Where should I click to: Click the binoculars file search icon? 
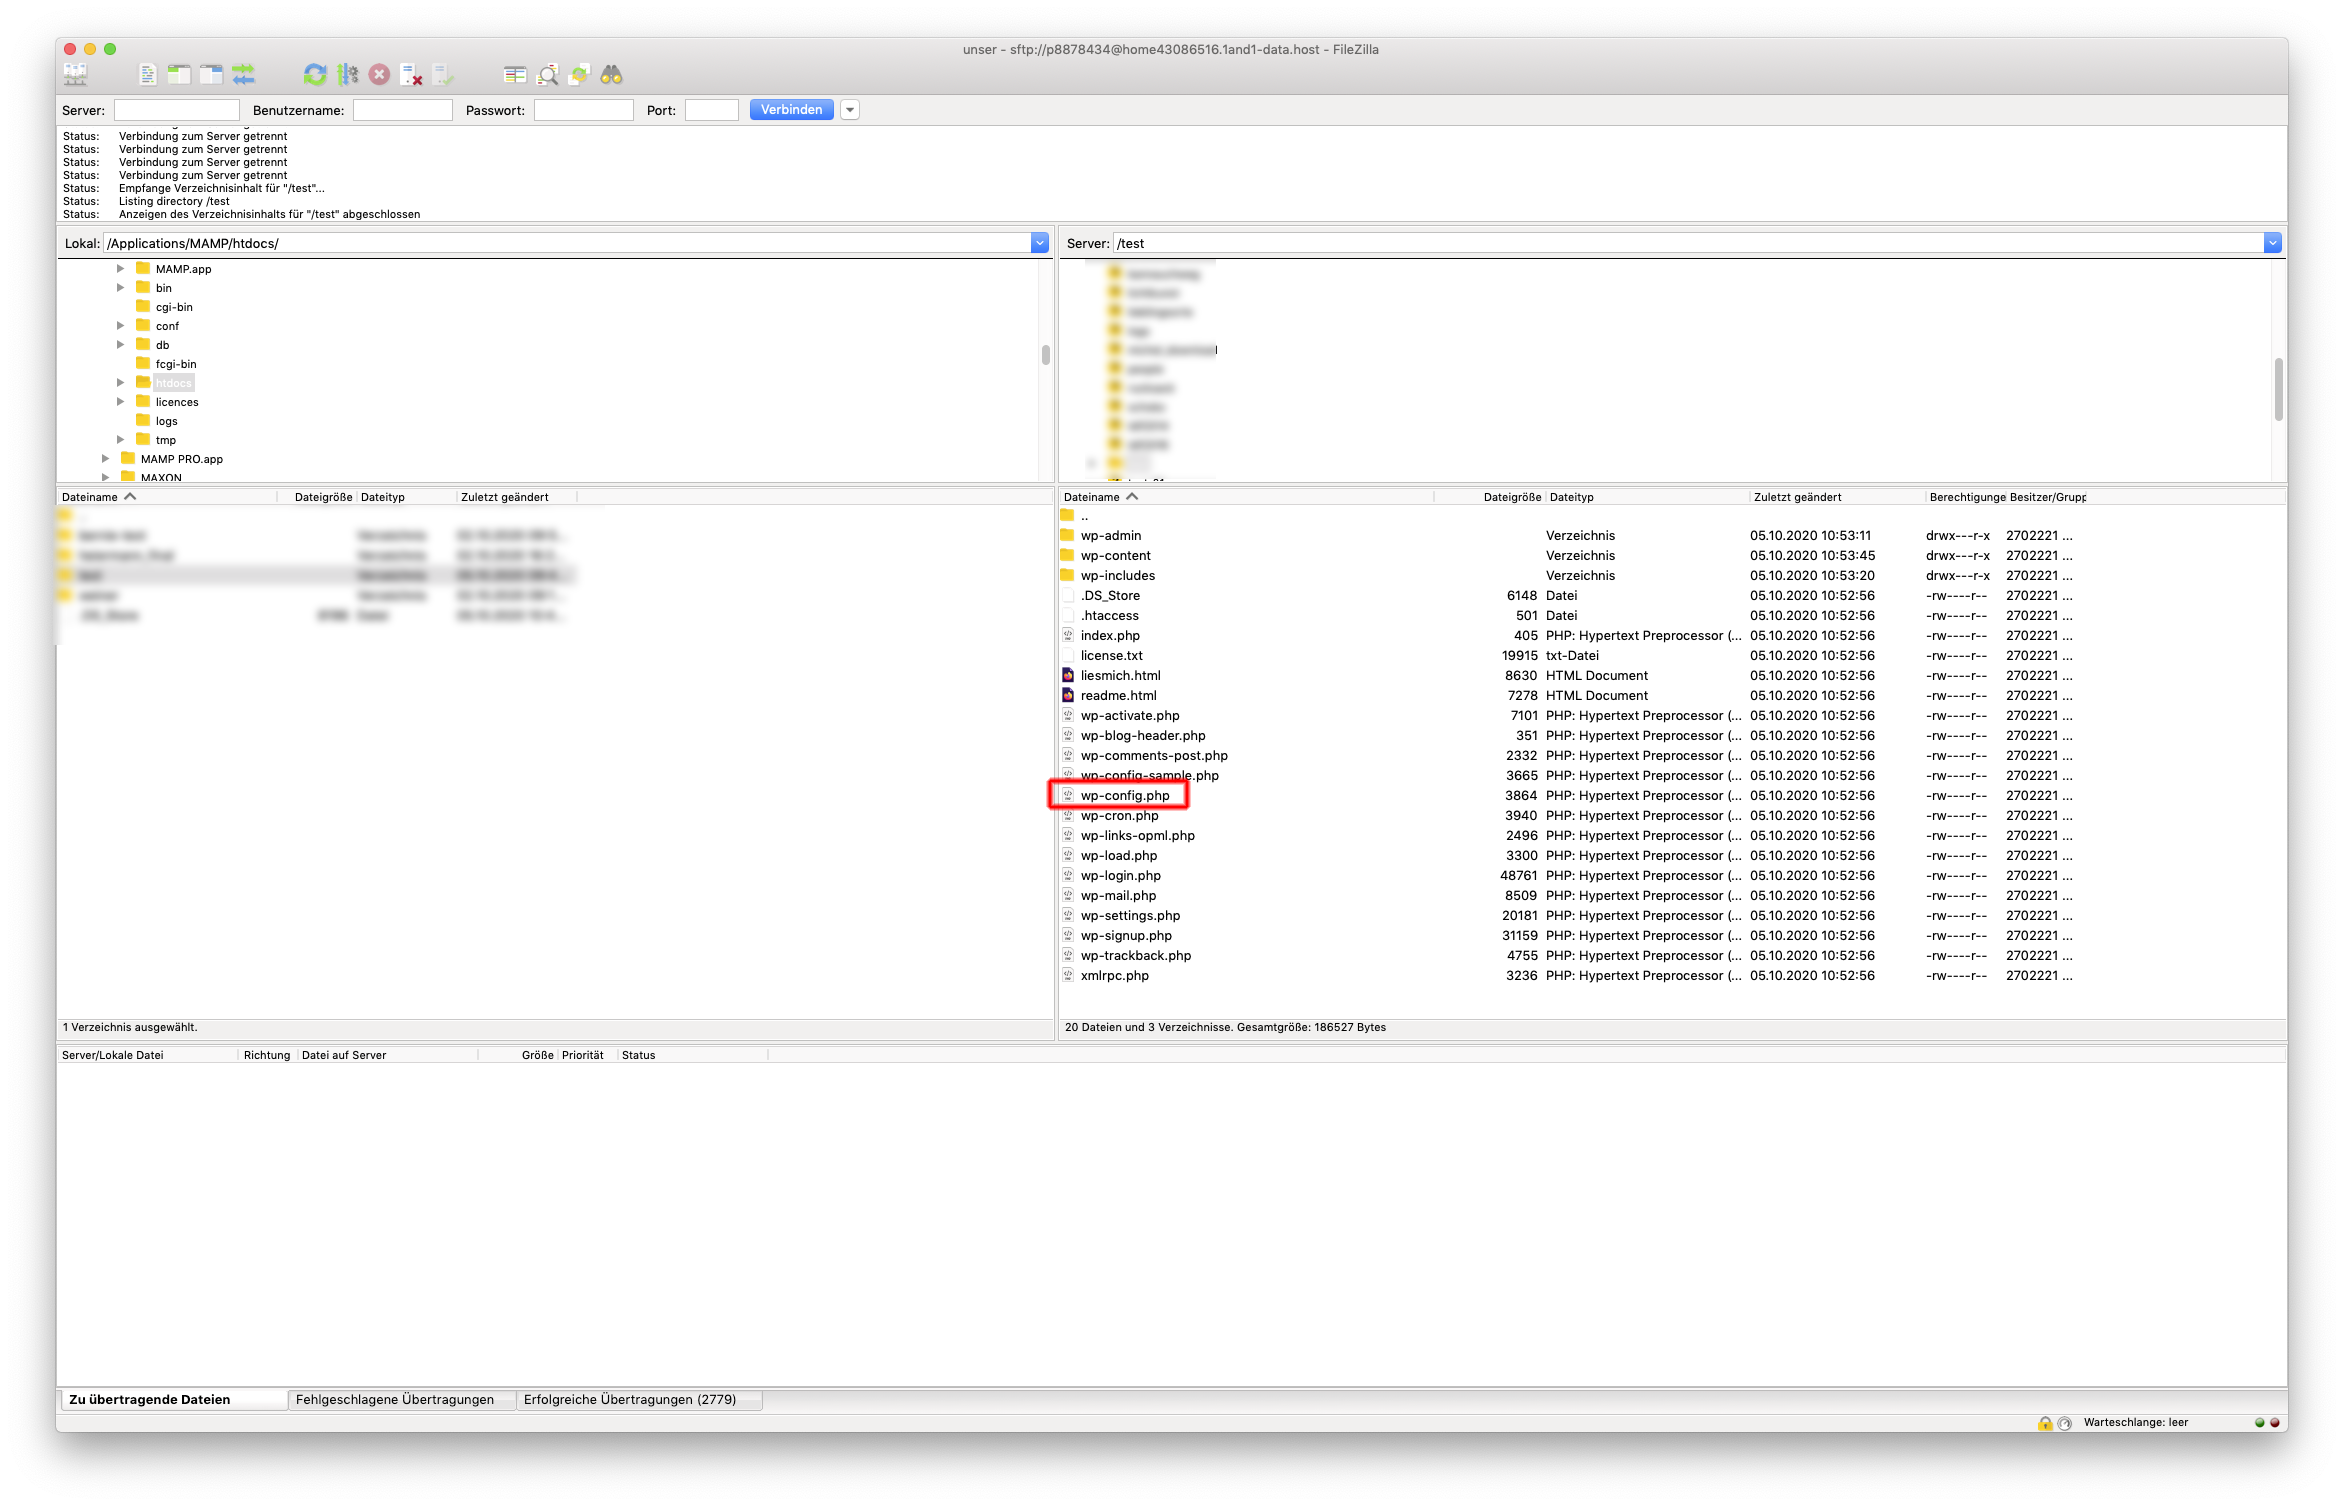tap(611, 74)
